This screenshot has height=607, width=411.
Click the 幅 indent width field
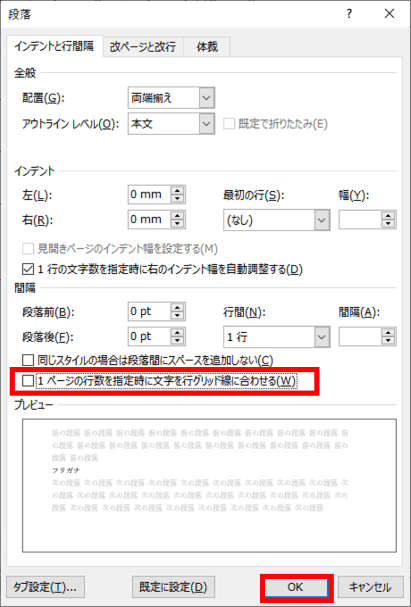(x=360, y=220)
